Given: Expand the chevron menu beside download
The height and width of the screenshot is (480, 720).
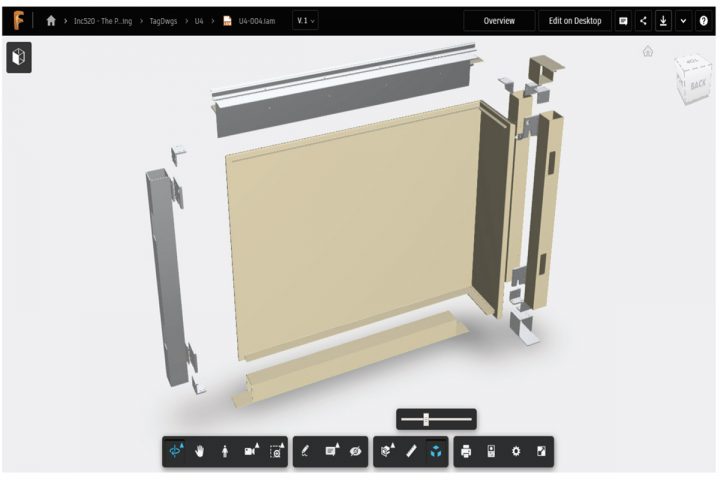Looking at the screenshot, I should click(x=683, y=20).
